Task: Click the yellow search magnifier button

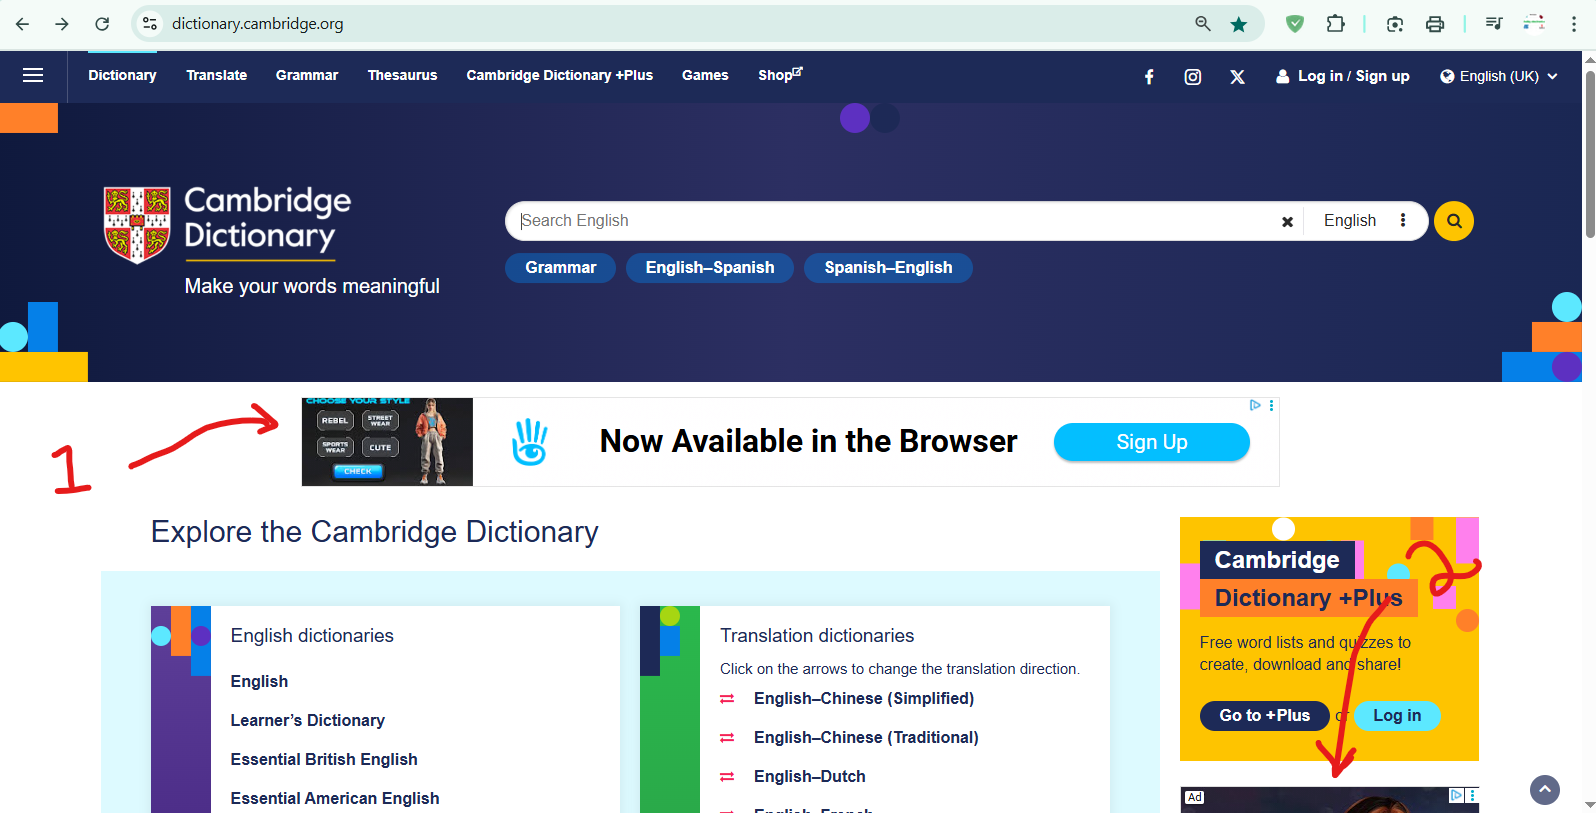Action: 1454,221
